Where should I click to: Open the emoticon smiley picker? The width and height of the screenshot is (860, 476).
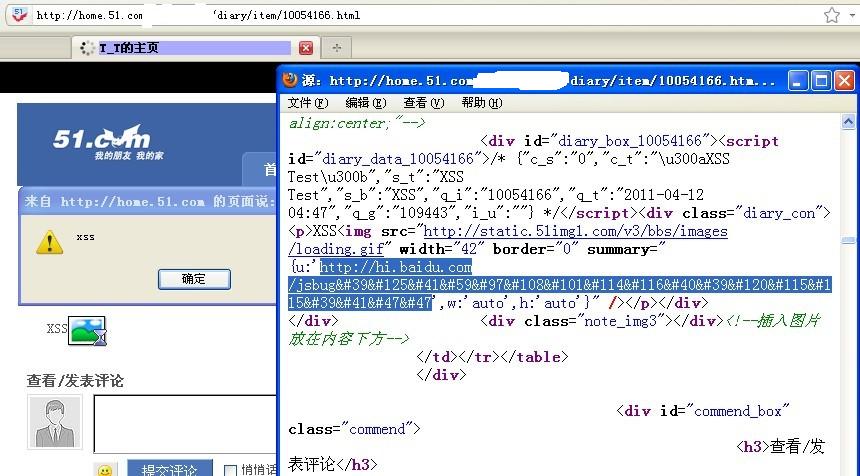point(105,470)
